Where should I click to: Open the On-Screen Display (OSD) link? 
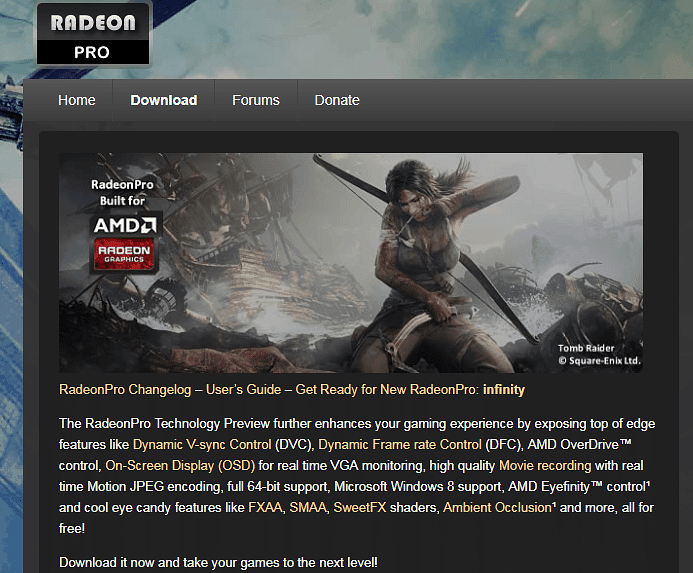pyautogui.click(x=180, y=466)
